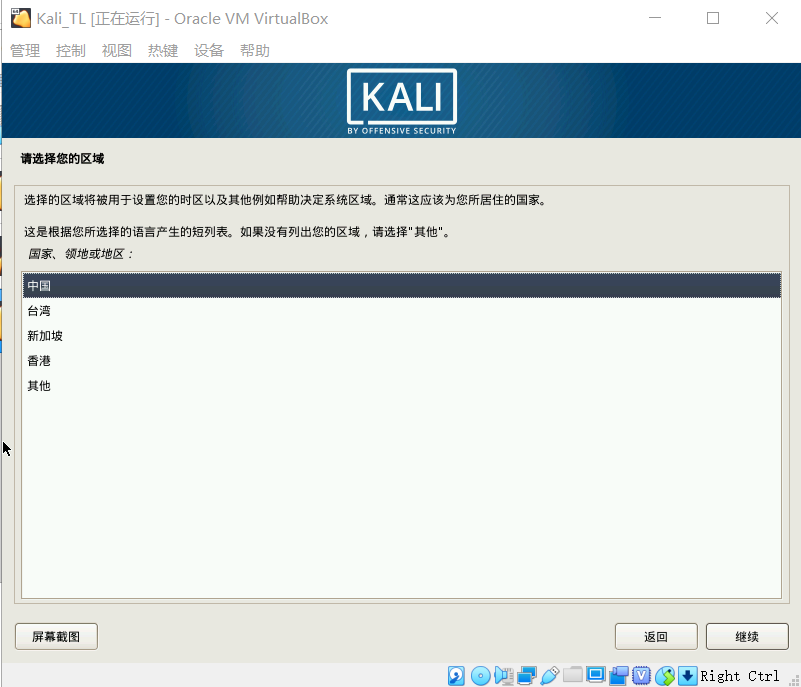Open the audio settings status icon
The height and width of the screenshot is (687, 801).
point(504,675)
